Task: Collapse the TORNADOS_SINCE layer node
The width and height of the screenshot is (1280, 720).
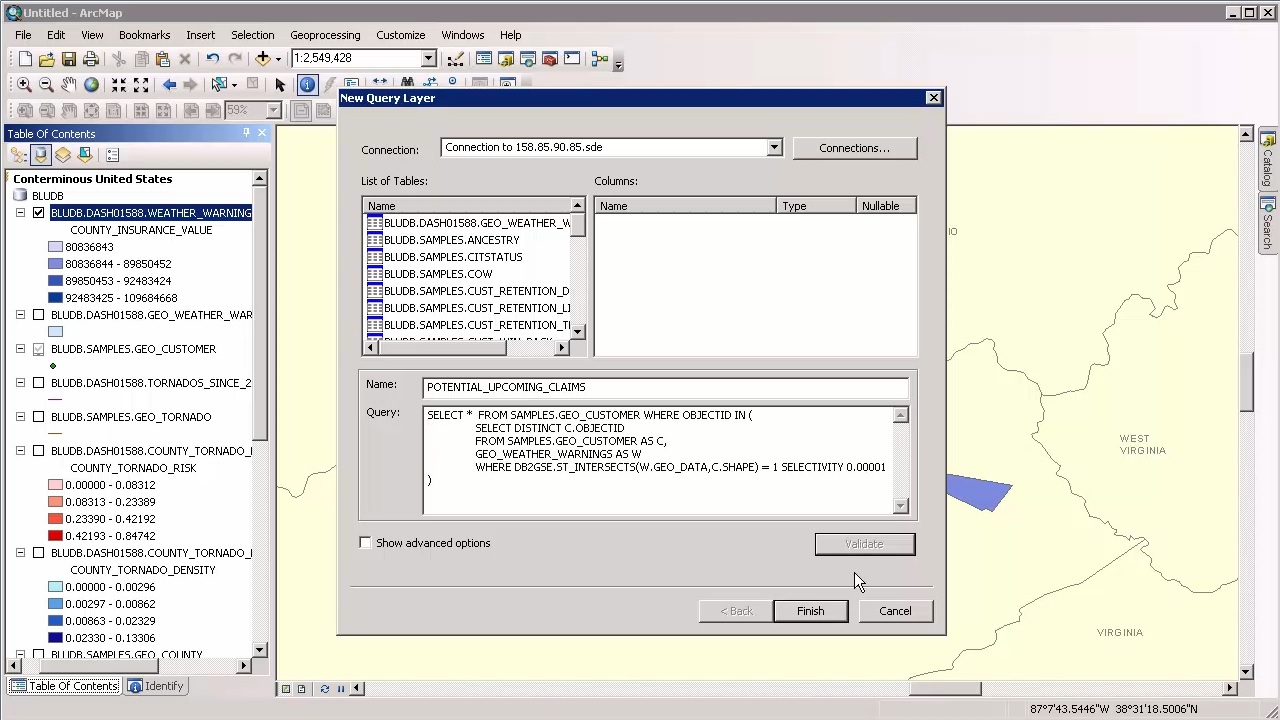Action: pos(20,383)
